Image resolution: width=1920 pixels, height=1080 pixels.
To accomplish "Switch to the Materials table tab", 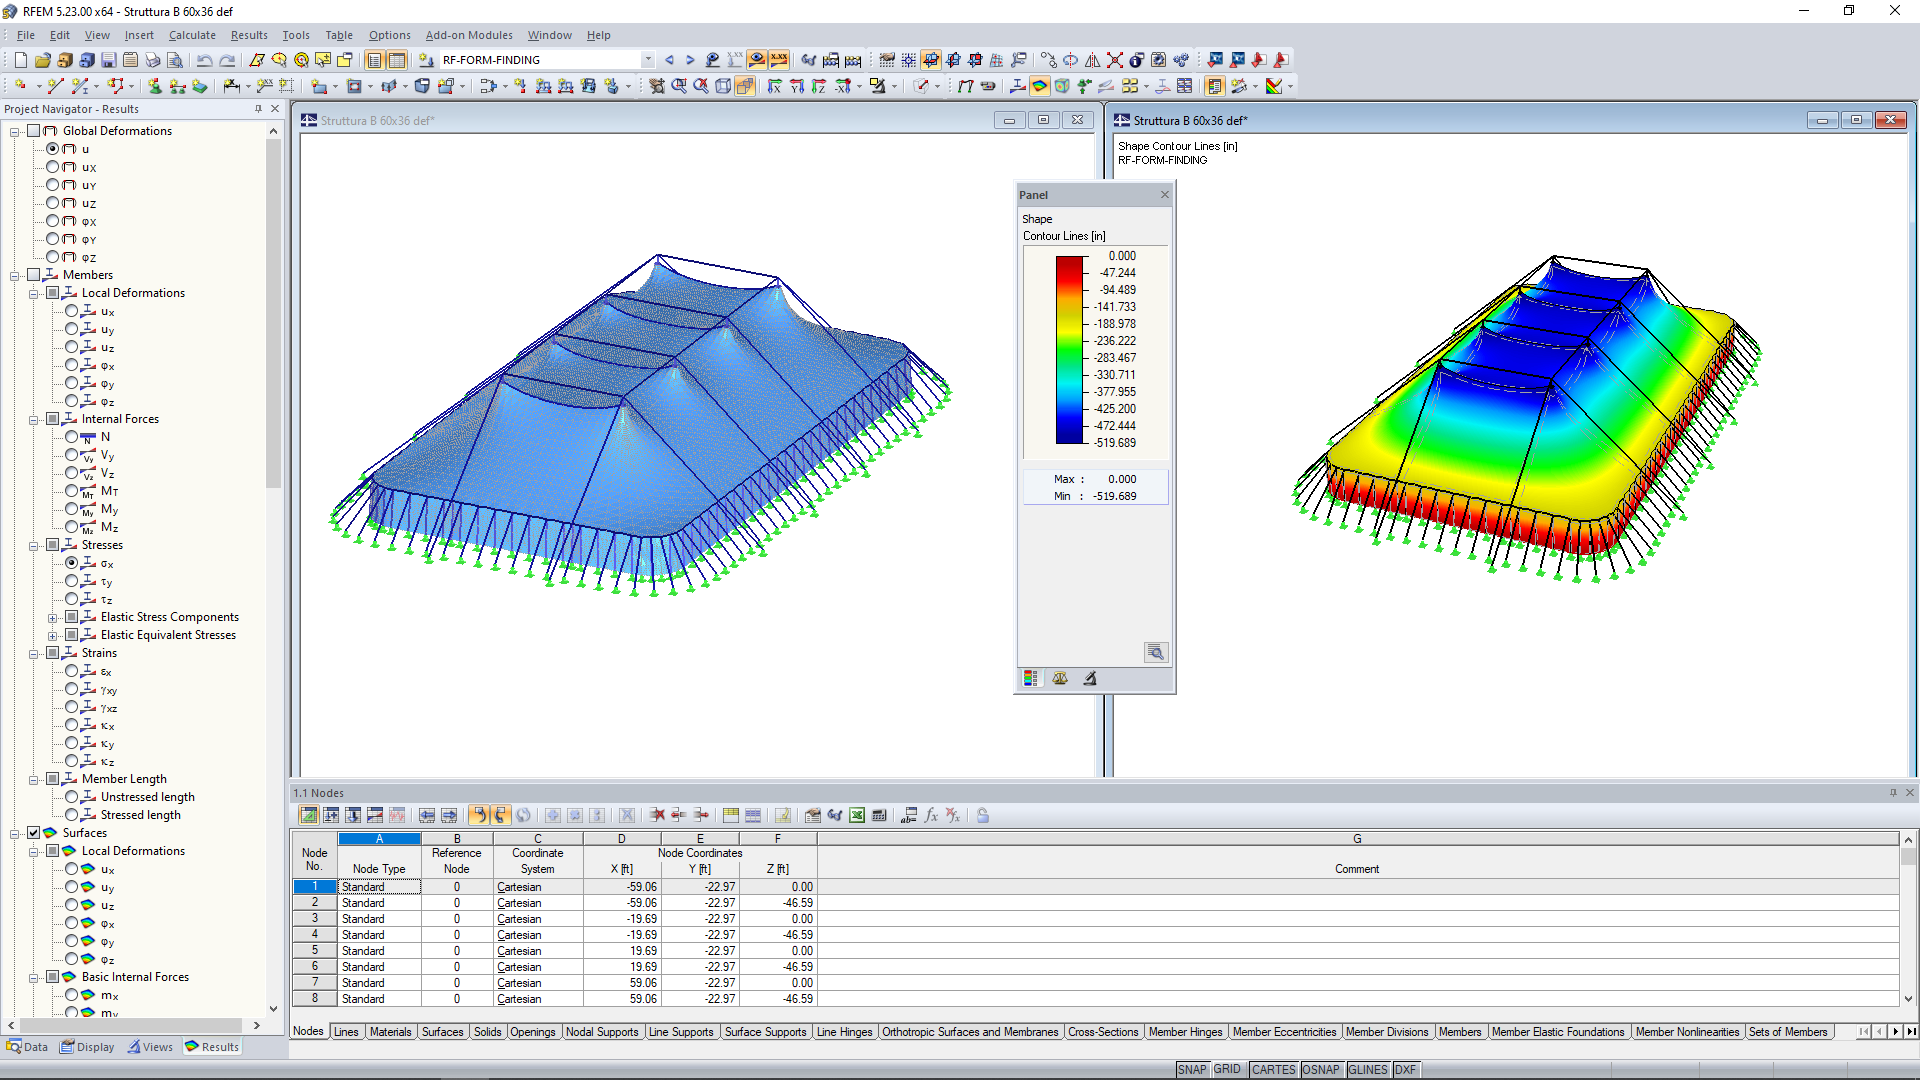I will click(x=390, y=1032).
